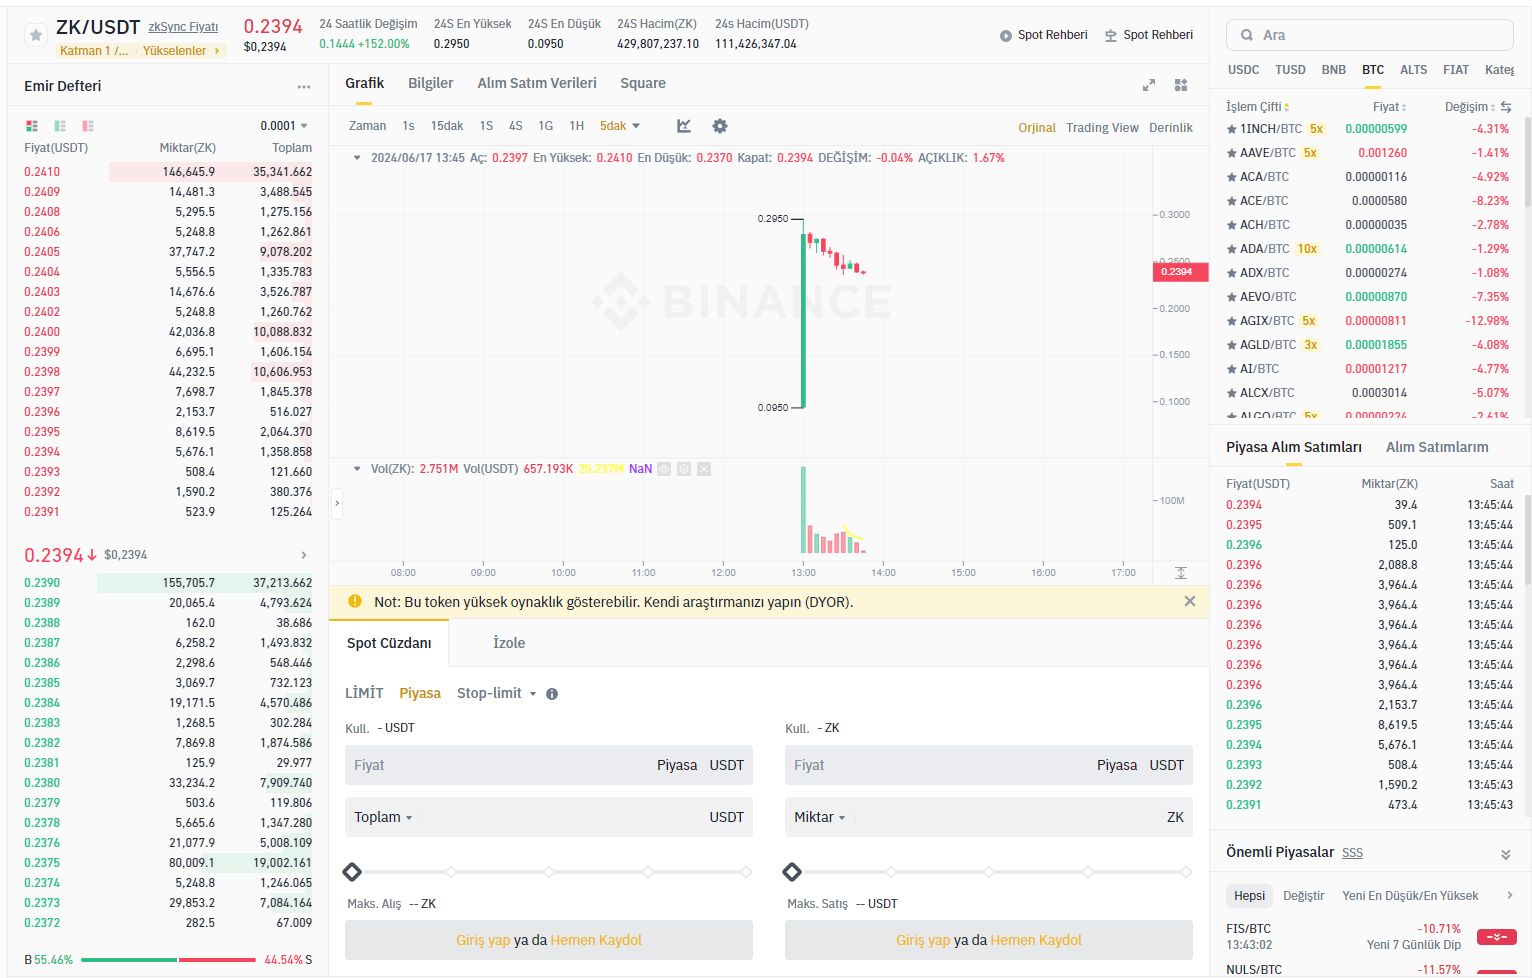Star the AEVO/BTC pair
1532x978 pixels.
[x=1232, y=297]
